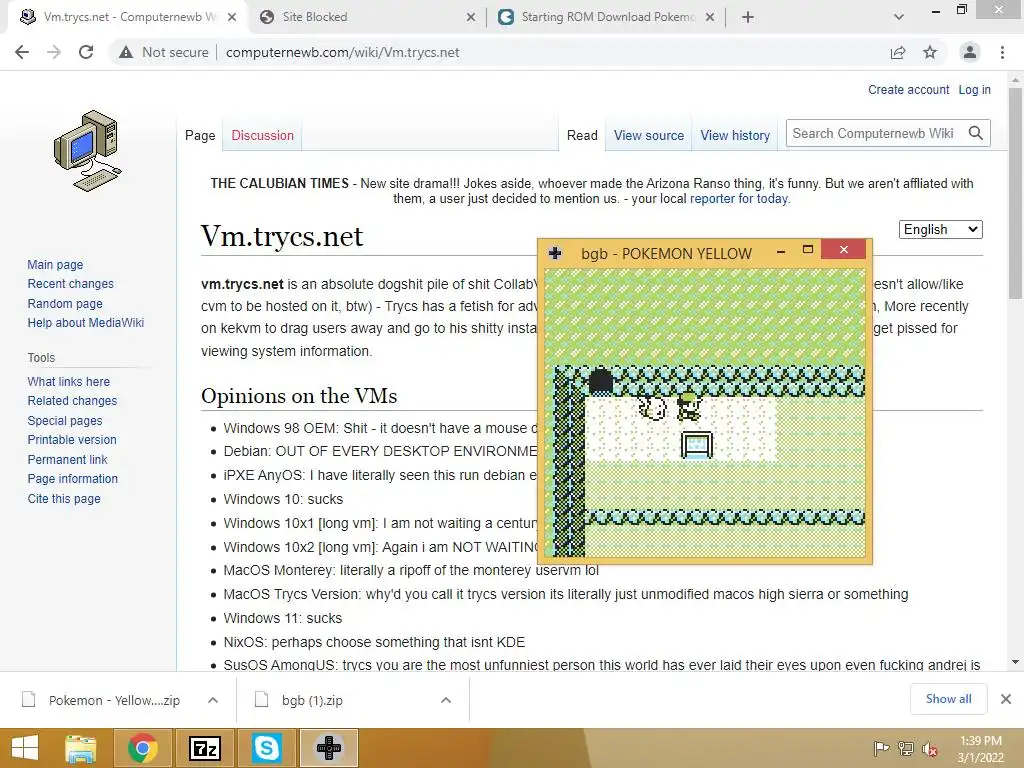1024x768 pixels.
Task: Click the bgb window title icon
Action: tap(555, 253)
